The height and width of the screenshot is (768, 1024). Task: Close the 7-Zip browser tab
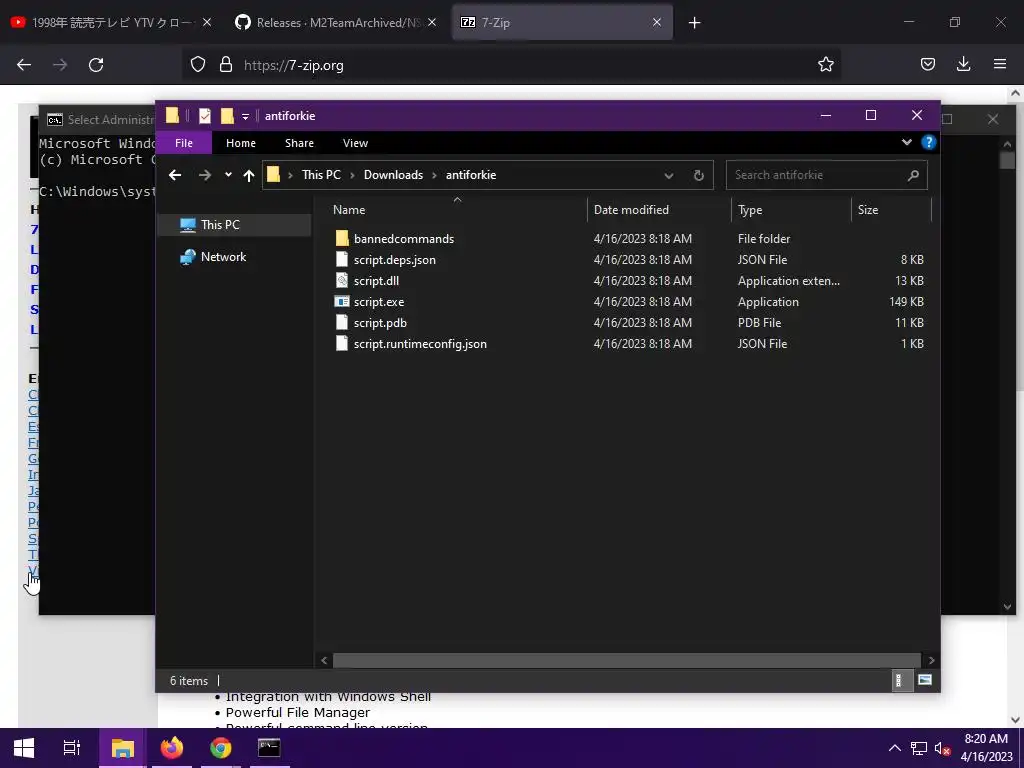click(657, 22)
